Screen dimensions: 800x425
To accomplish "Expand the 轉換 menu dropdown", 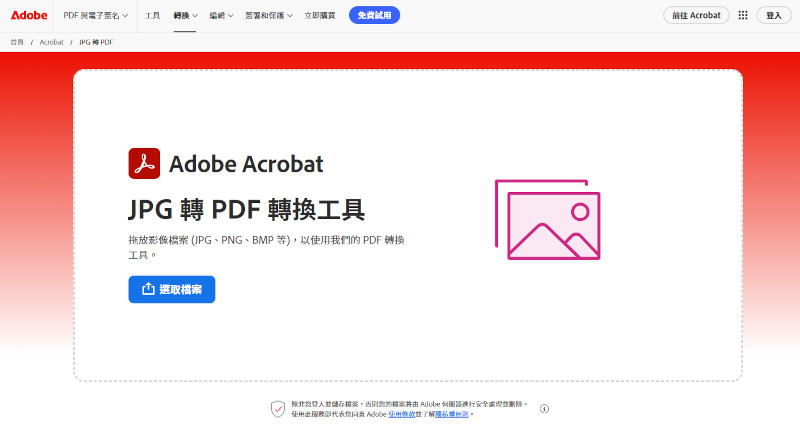I will (185, 16).
